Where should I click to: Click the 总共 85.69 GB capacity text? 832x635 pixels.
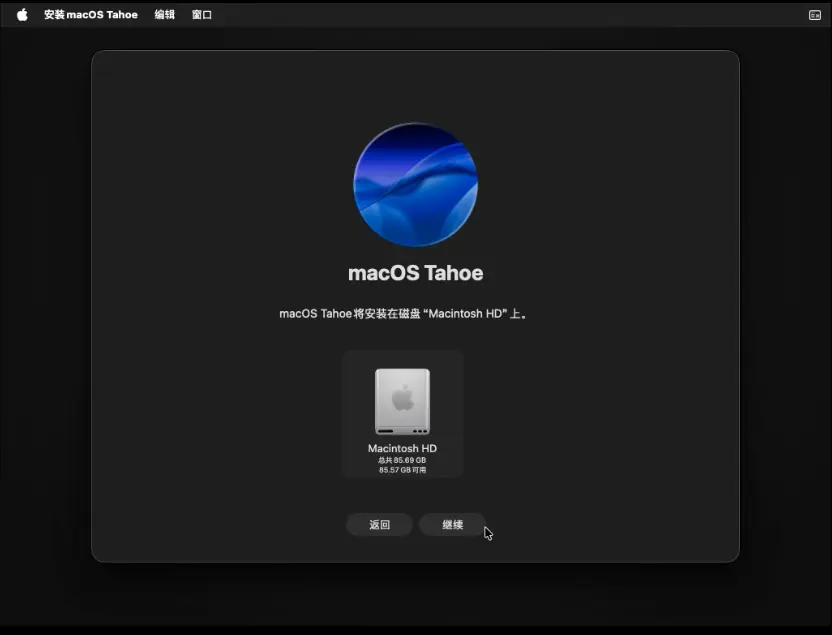coord(402,460)
